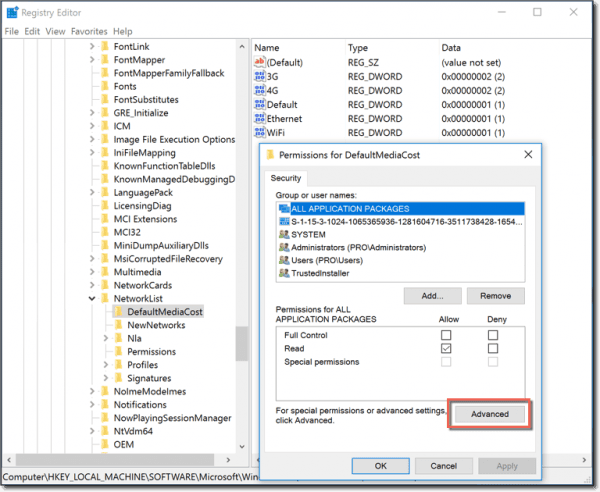Expand the Notifications key
Viewport: 600px width, 492px height.
(92, 404)
